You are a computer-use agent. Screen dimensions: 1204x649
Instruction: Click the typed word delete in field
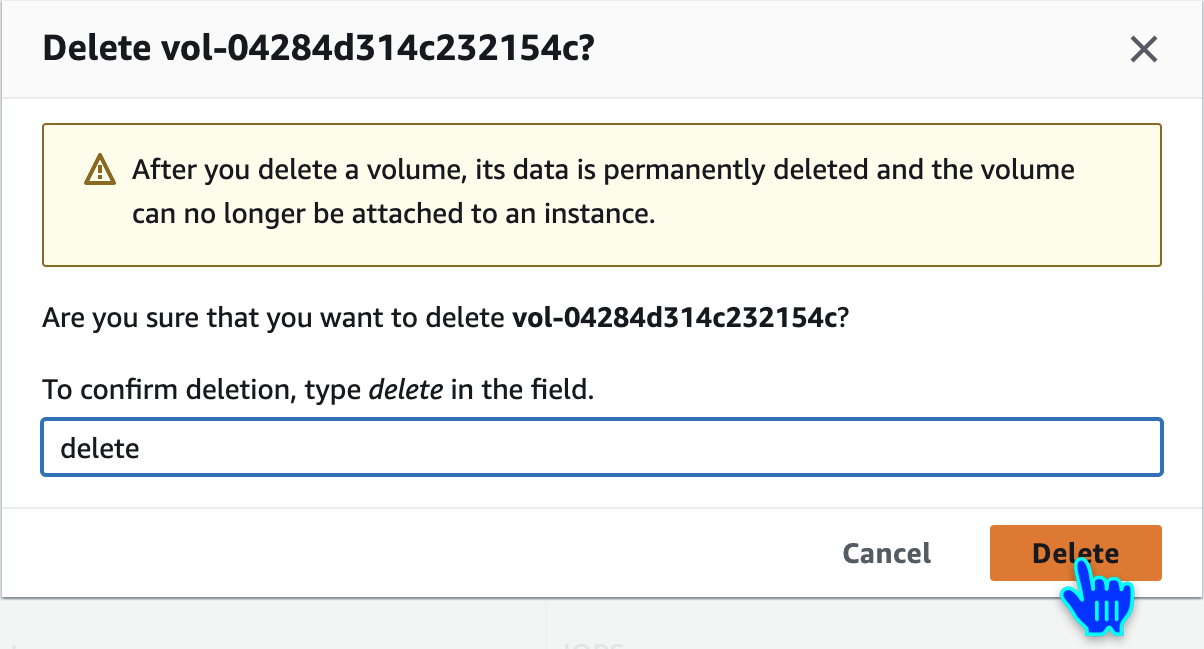[100, 448]
